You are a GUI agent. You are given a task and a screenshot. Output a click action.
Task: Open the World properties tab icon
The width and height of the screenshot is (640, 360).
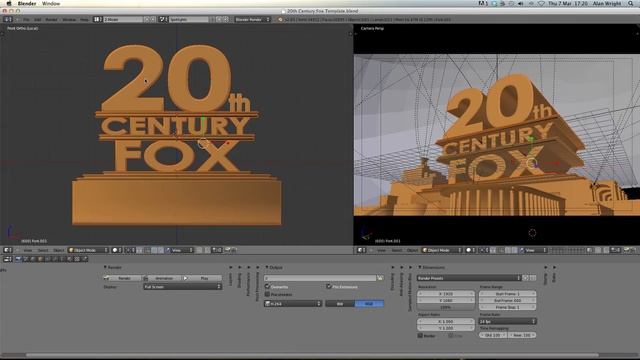pyautogui.click(x=33, y=259)
